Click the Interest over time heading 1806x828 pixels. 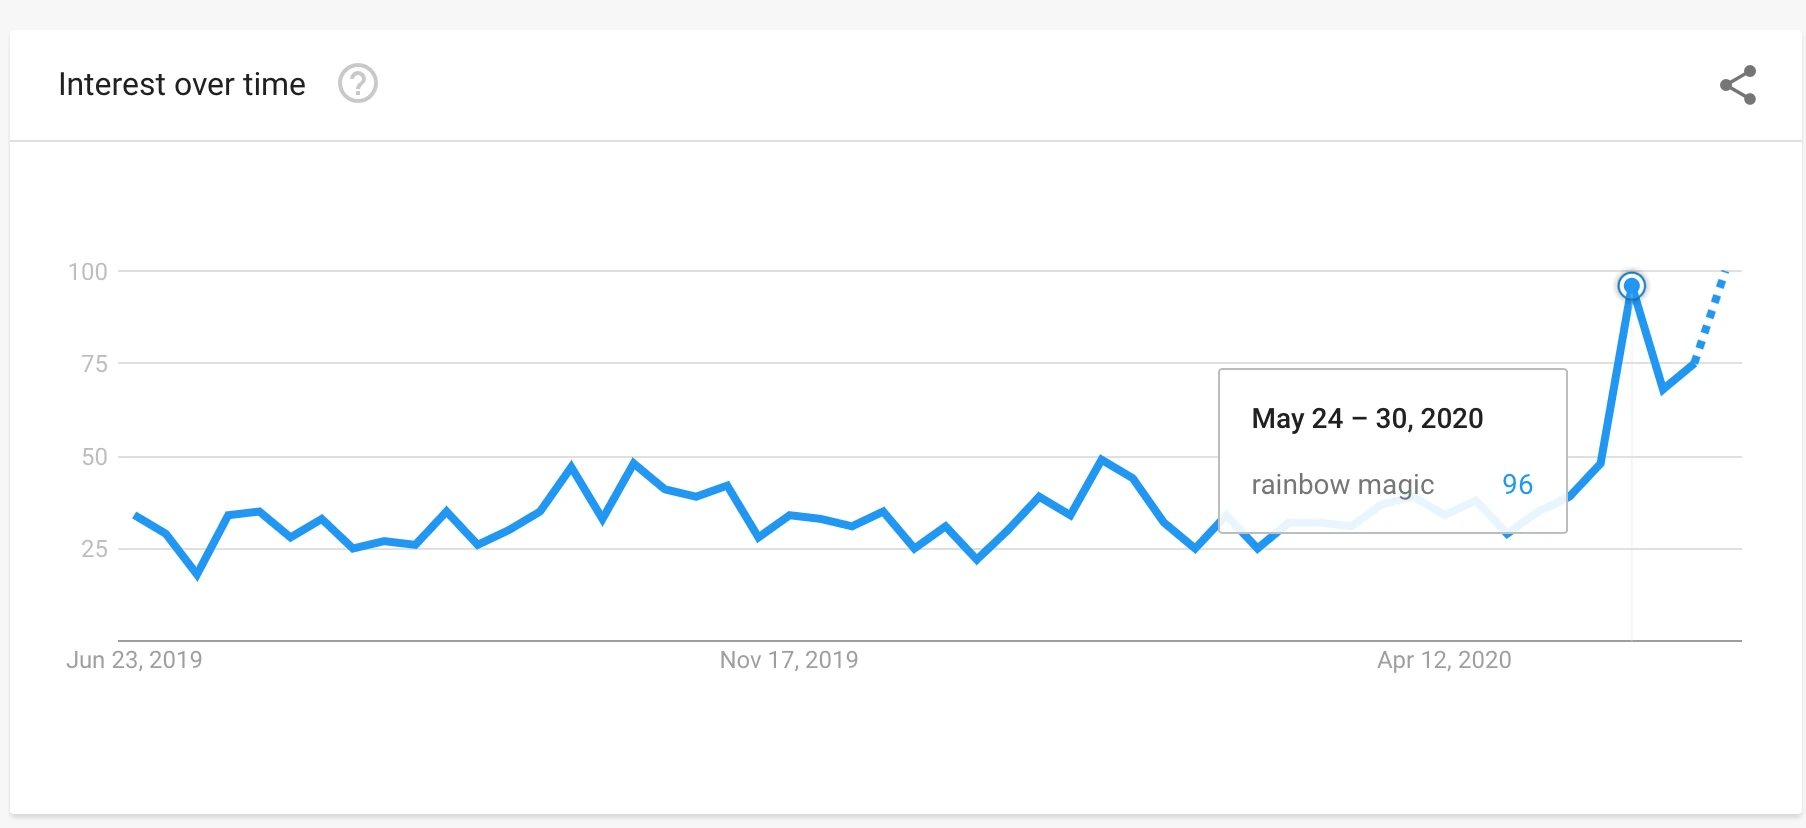182,84
